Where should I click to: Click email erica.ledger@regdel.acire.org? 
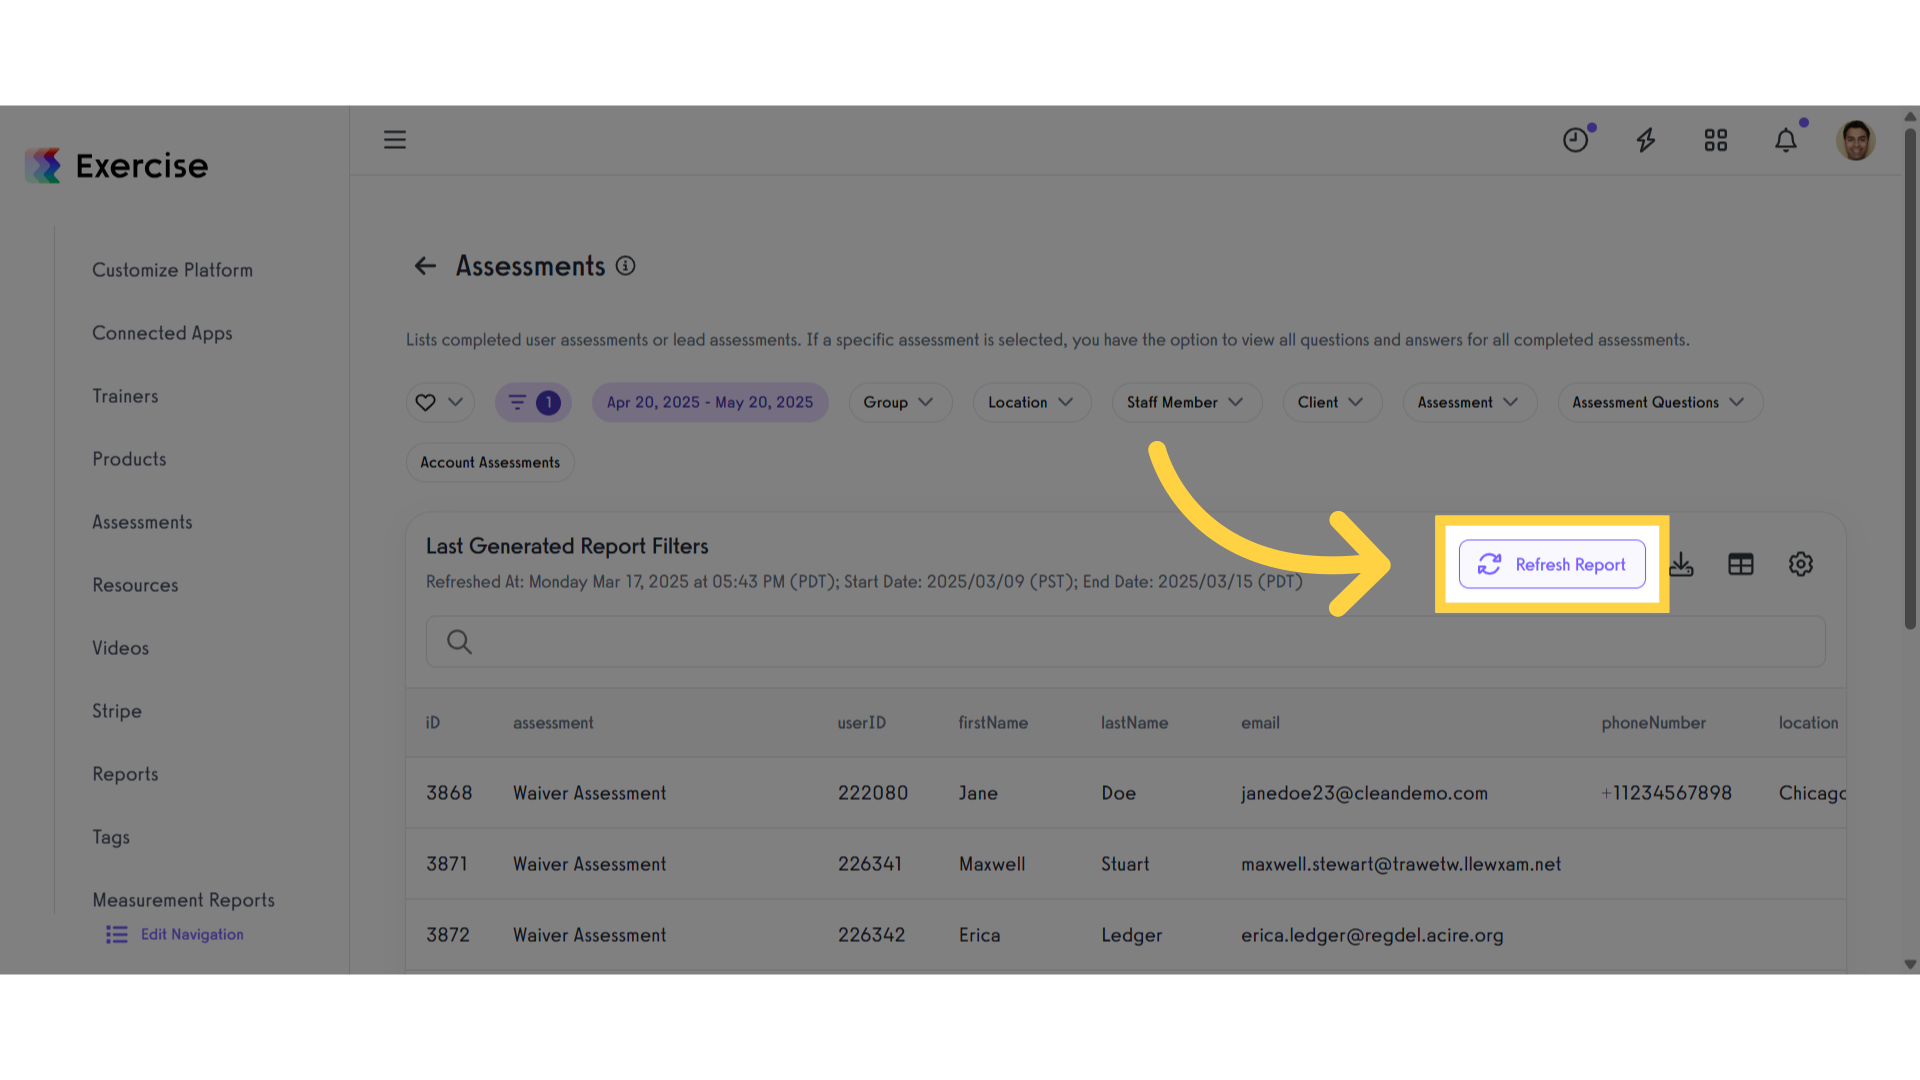[x=1372, y=935]
